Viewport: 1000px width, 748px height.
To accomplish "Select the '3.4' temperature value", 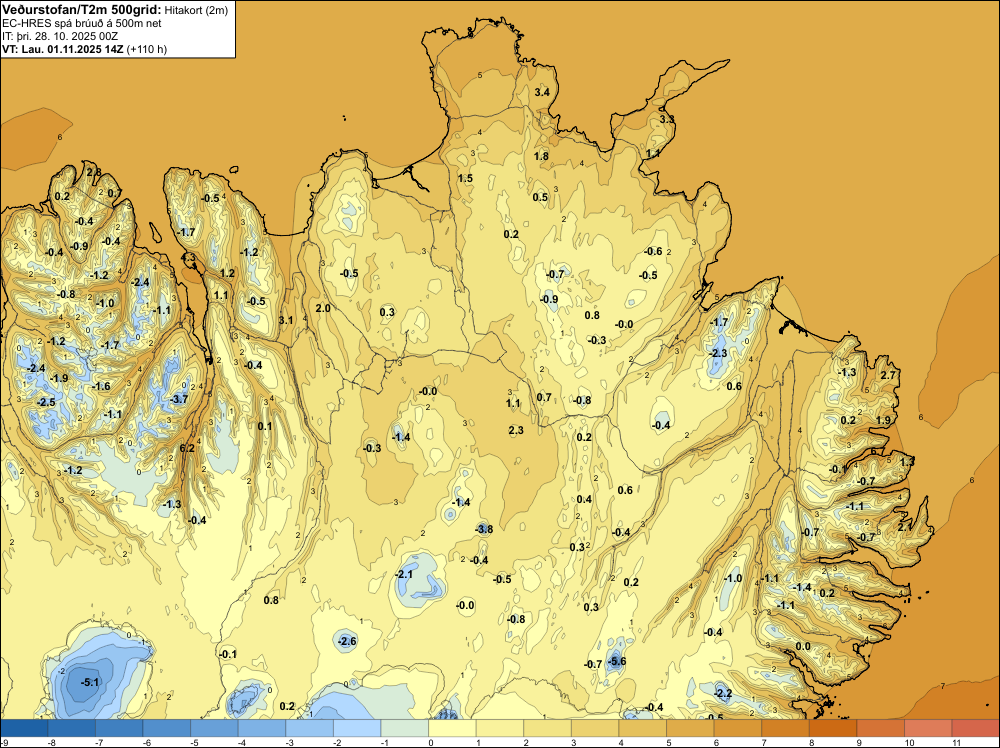I will pyautogui.click(x=541, y=92).
